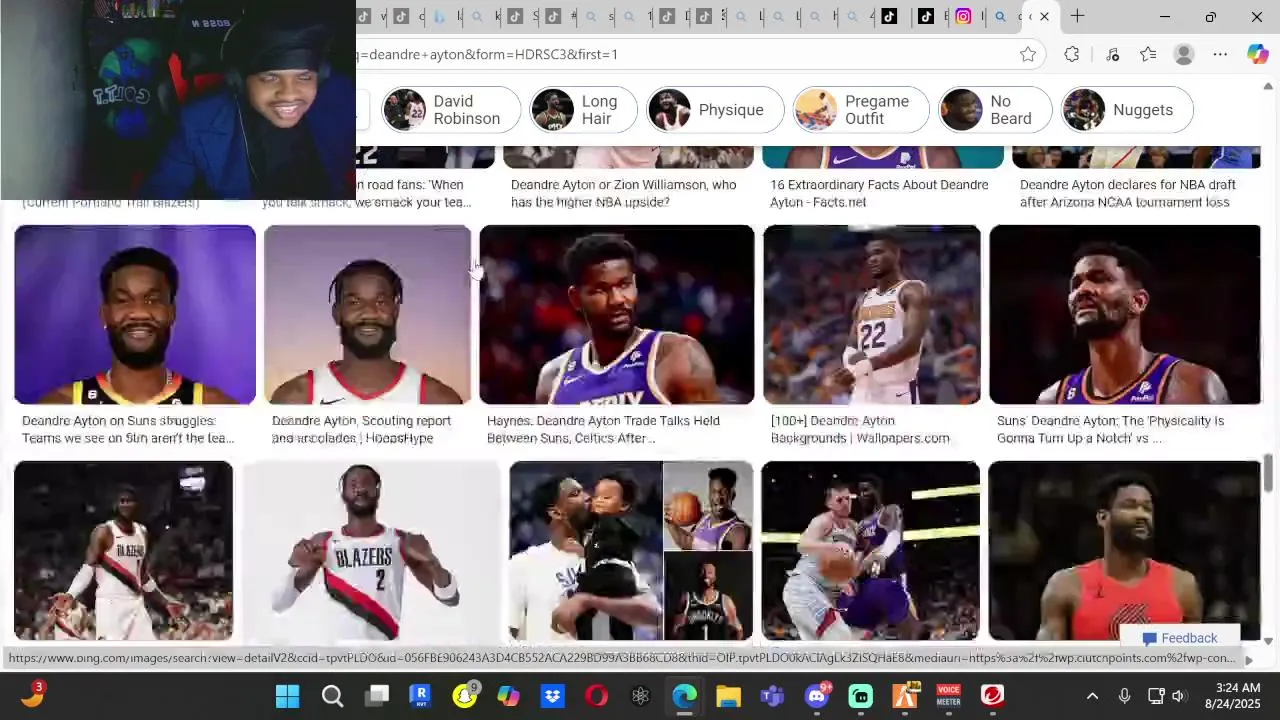Open browser Extensions icon
The image size is (1280, 720).
[1072, 54]
